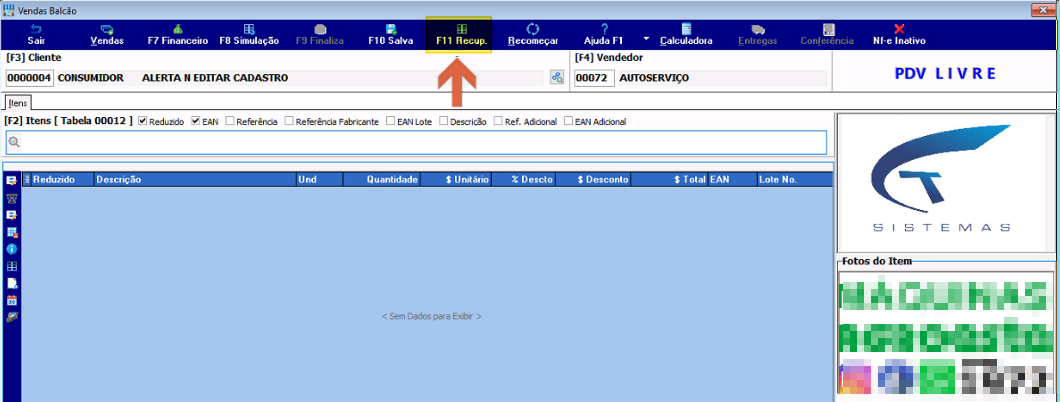Sort by the Descrição column header
1060x402 pixels.
click(x=194, y=180)
